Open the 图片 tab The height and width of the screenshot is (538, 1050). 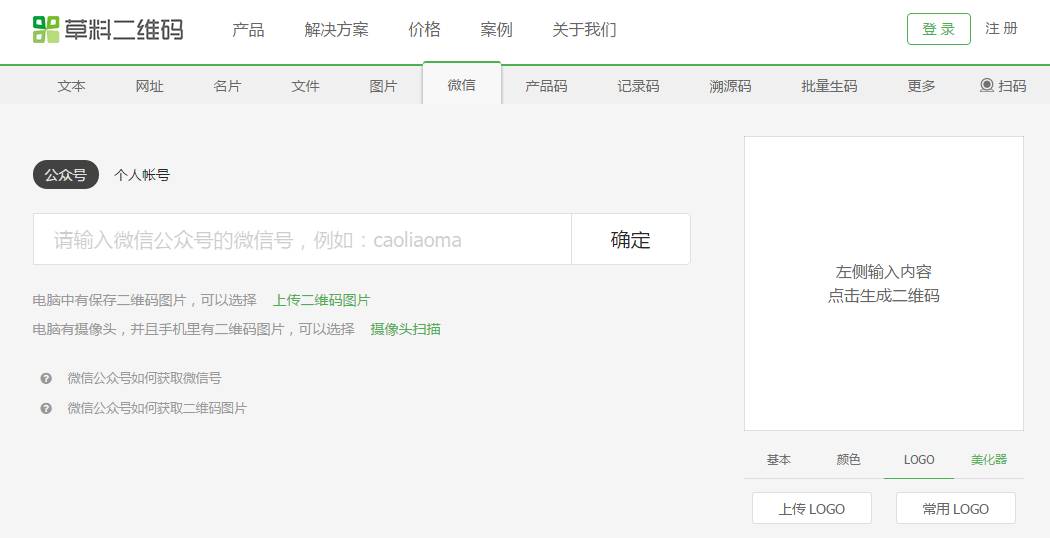click(x=384, y=86)
